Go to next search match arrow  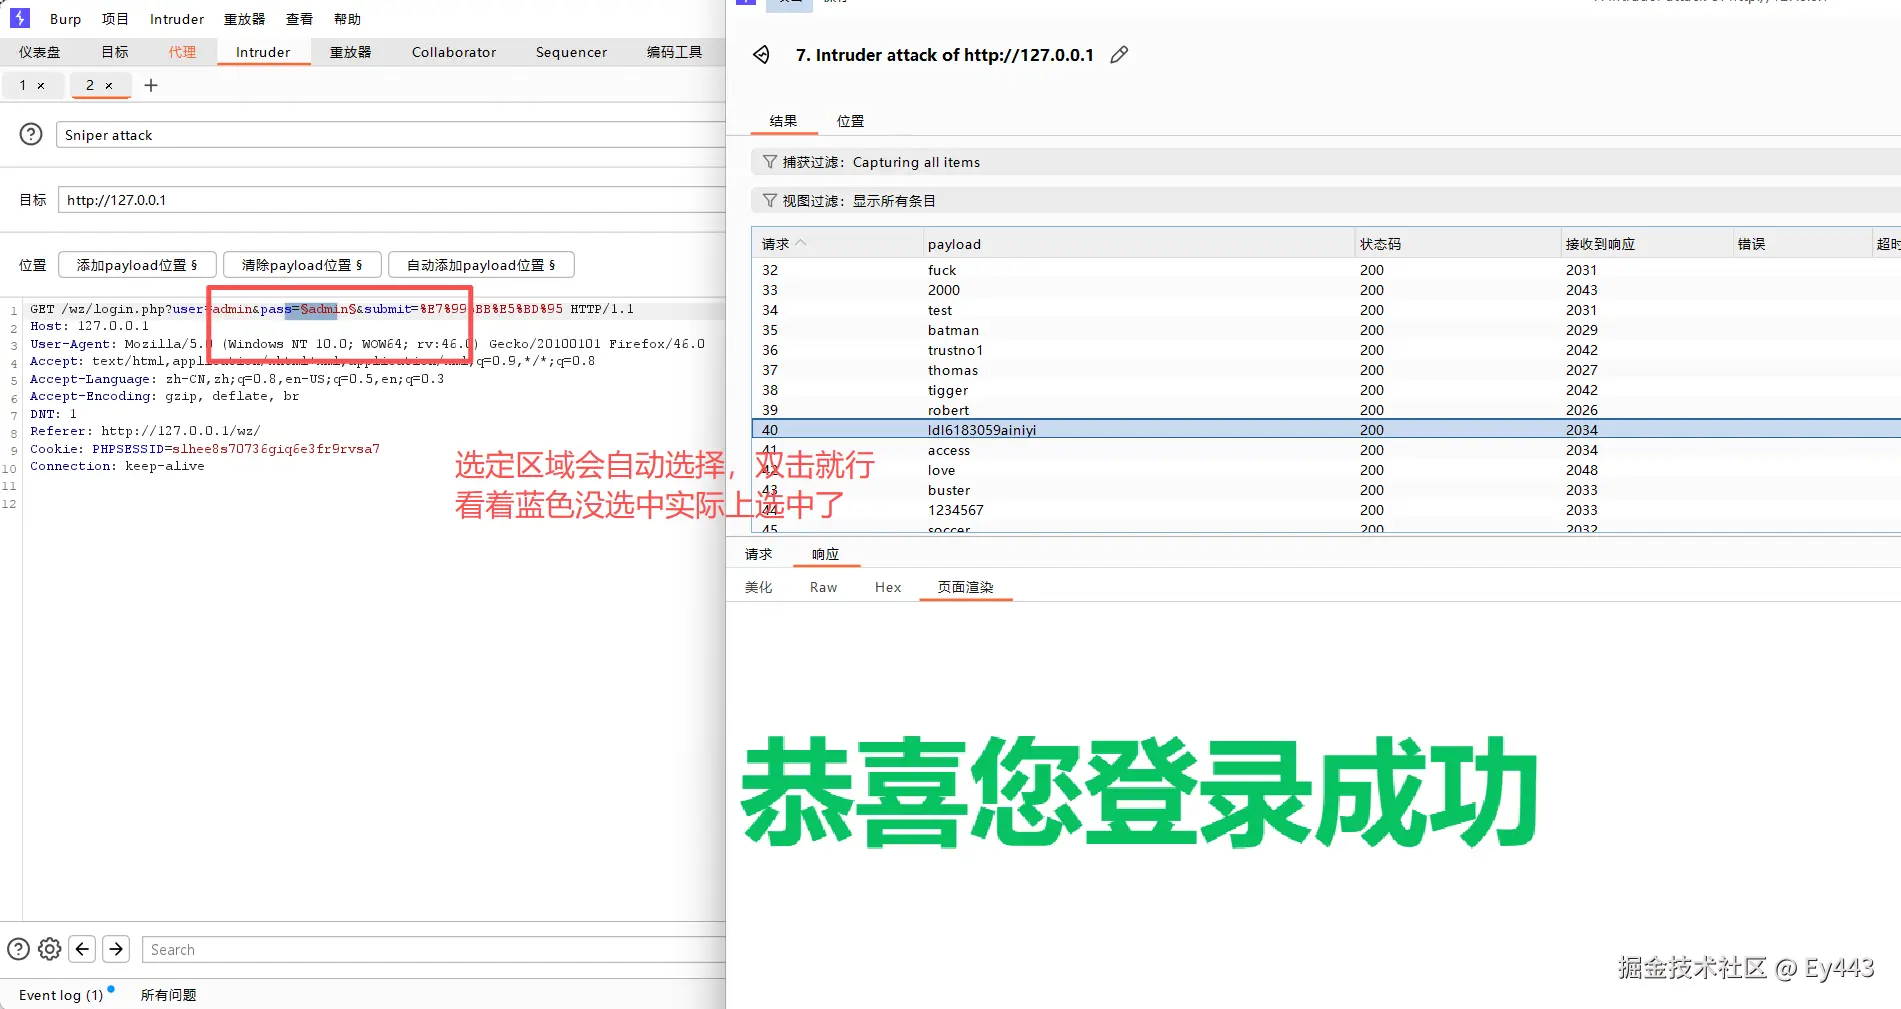click(x=116, y=949)
